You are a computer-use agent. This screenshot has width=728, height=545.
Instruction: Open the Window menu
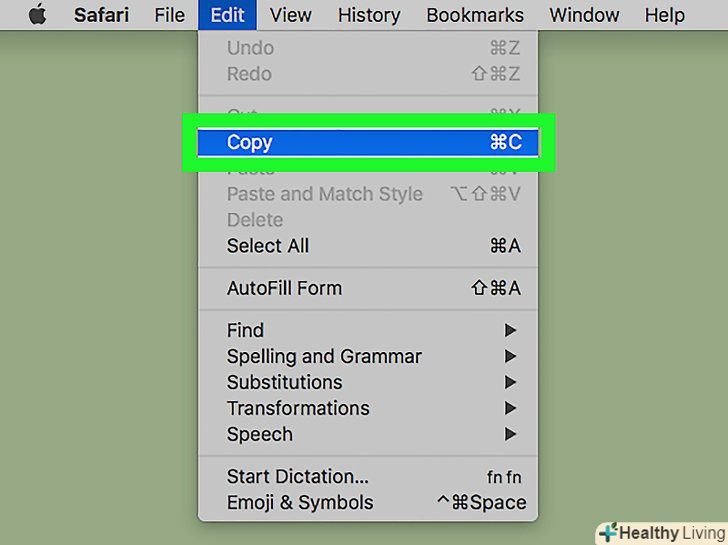[585, 15]
